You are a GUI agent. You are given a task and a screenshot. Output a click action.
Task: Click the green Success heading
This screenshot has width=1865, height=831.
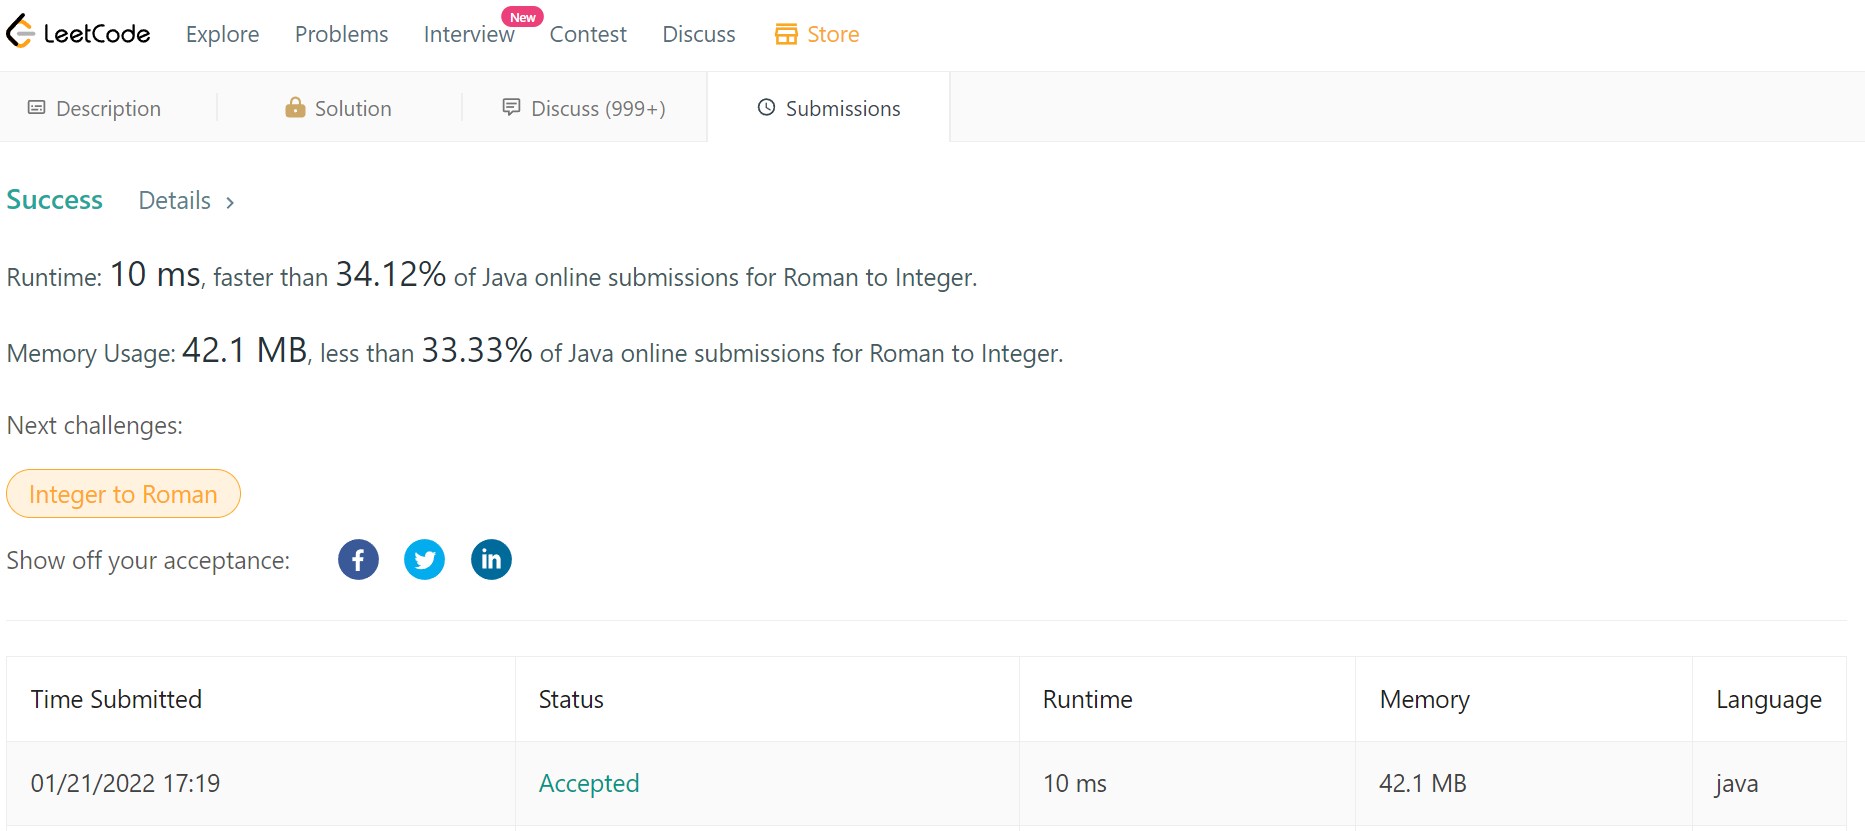55,200
